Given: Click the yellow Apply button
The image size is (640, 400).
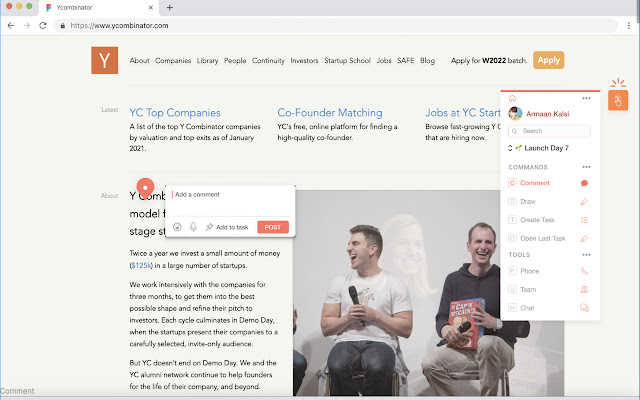Looking at the screenshot, I should (x=548, y=60).
